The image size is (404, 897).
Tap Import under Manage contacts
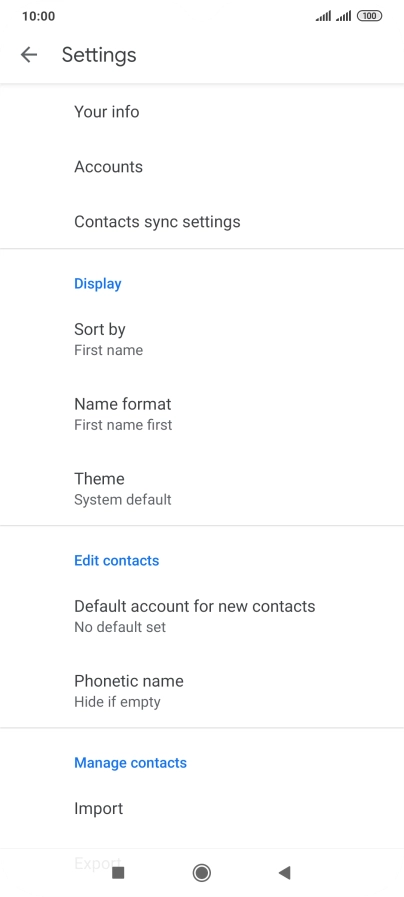tap(202, 808)
